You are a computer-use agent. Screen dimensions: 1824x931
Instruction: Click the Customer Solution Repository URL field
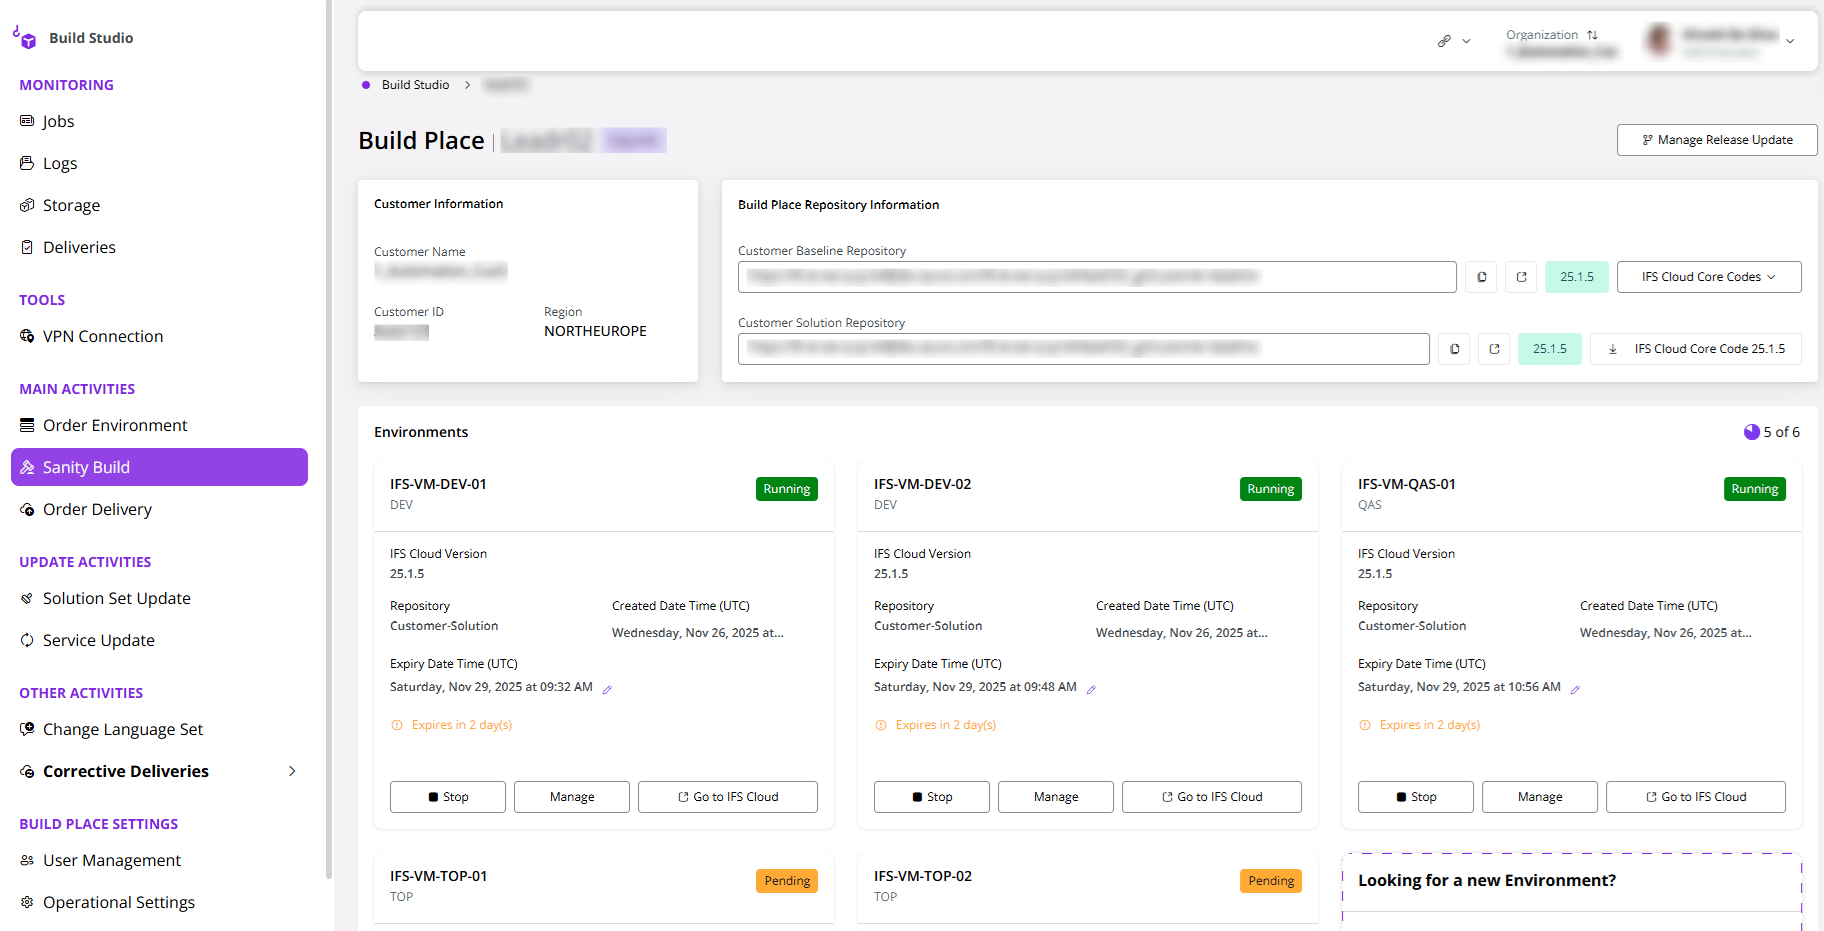click(1084, 349)
